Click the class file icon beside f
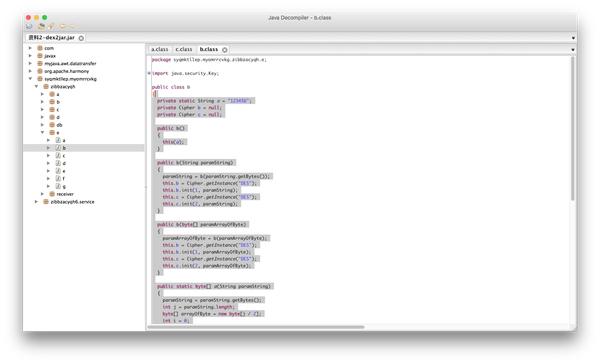This screenshot has width=600, height=364. 58,178
